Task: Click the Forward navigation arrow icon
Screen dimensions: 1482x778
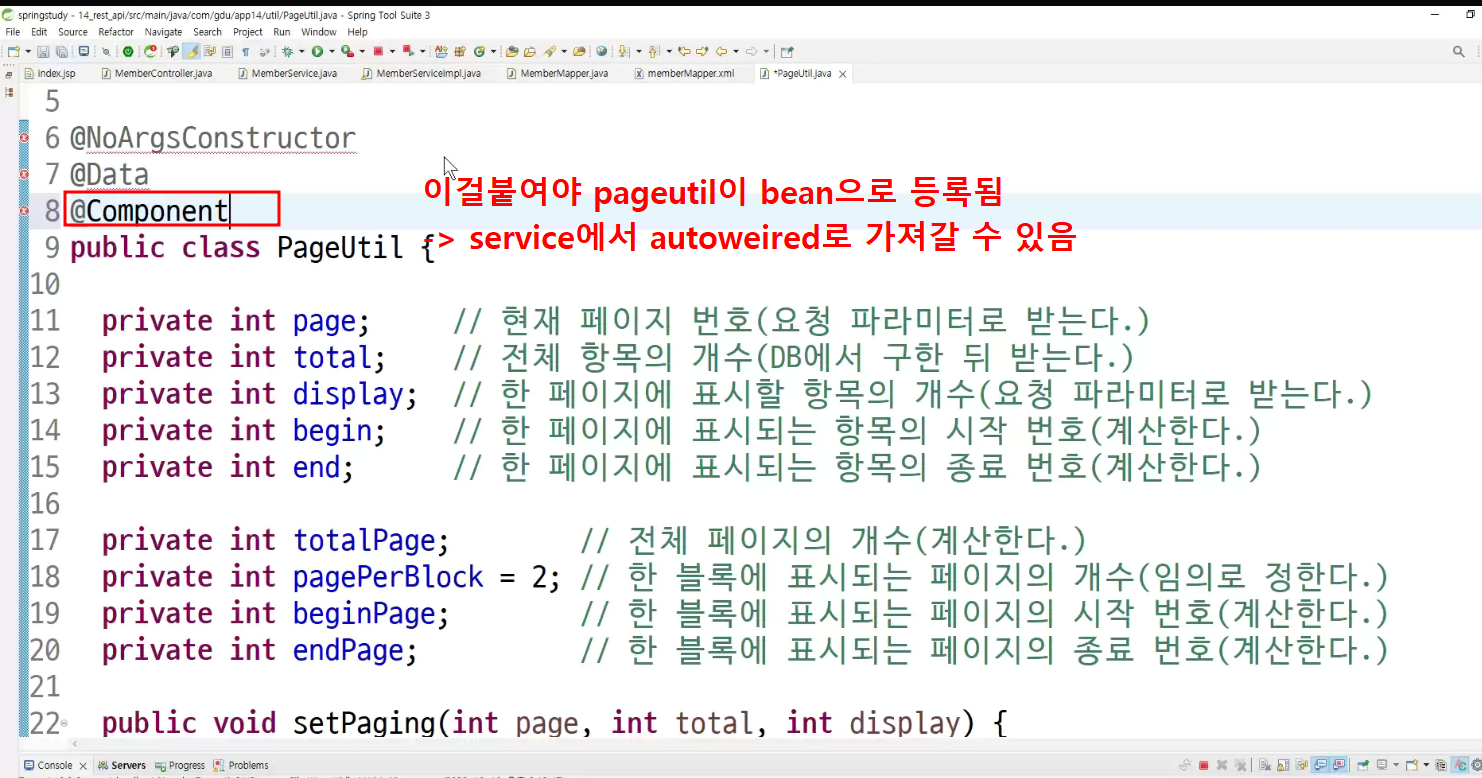Action: [751, 51]
